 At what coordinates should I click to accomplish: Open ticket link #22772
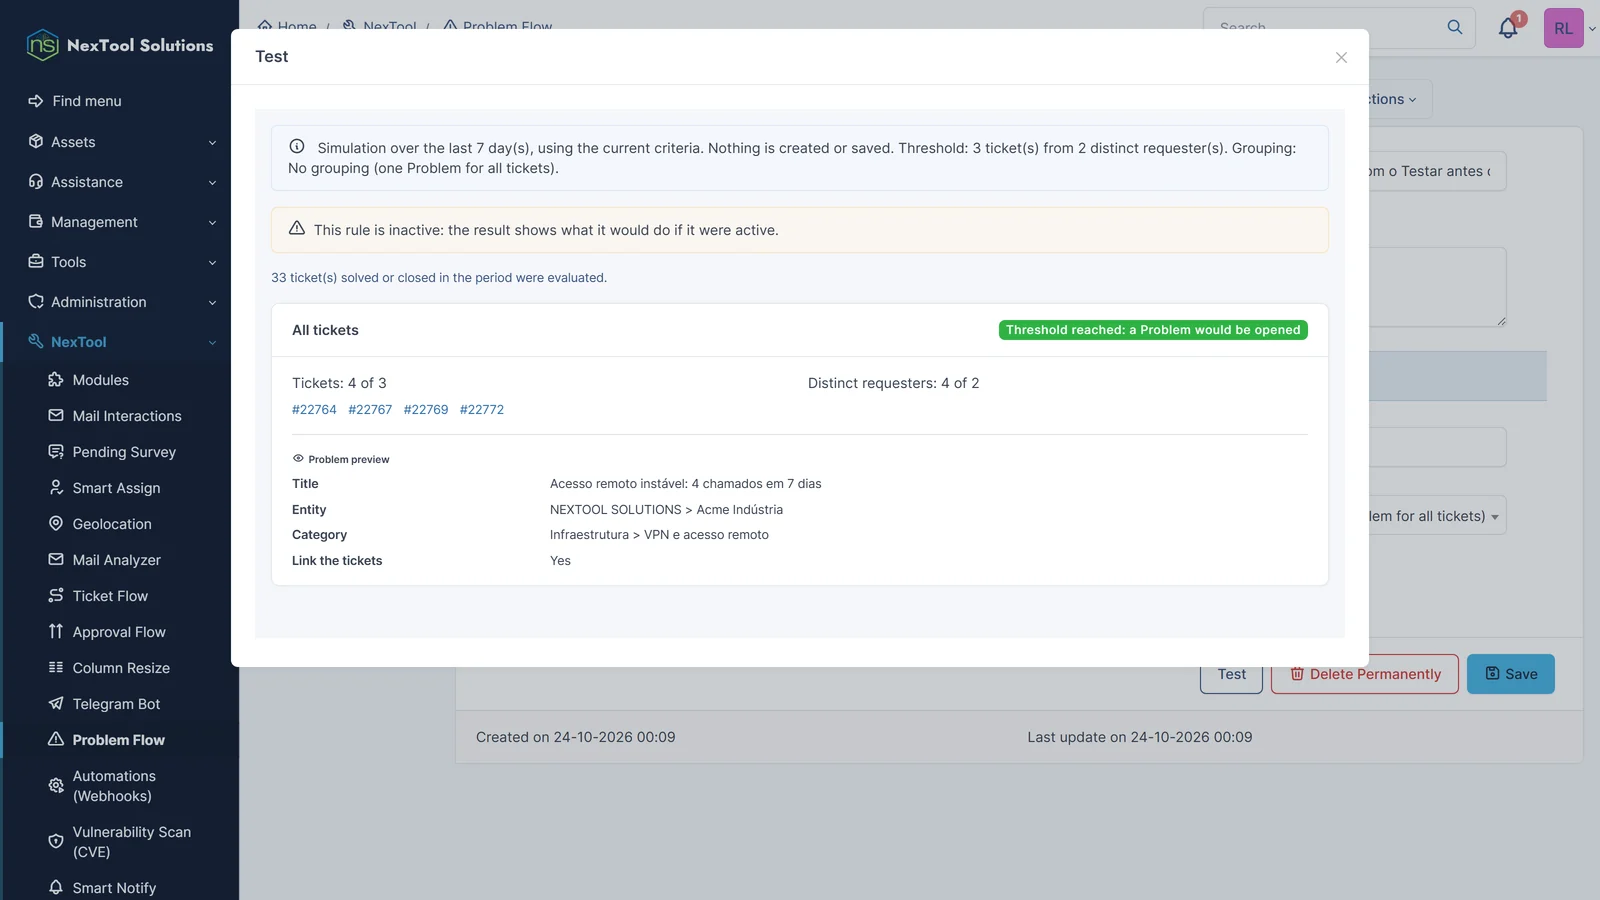pos(482,410)
